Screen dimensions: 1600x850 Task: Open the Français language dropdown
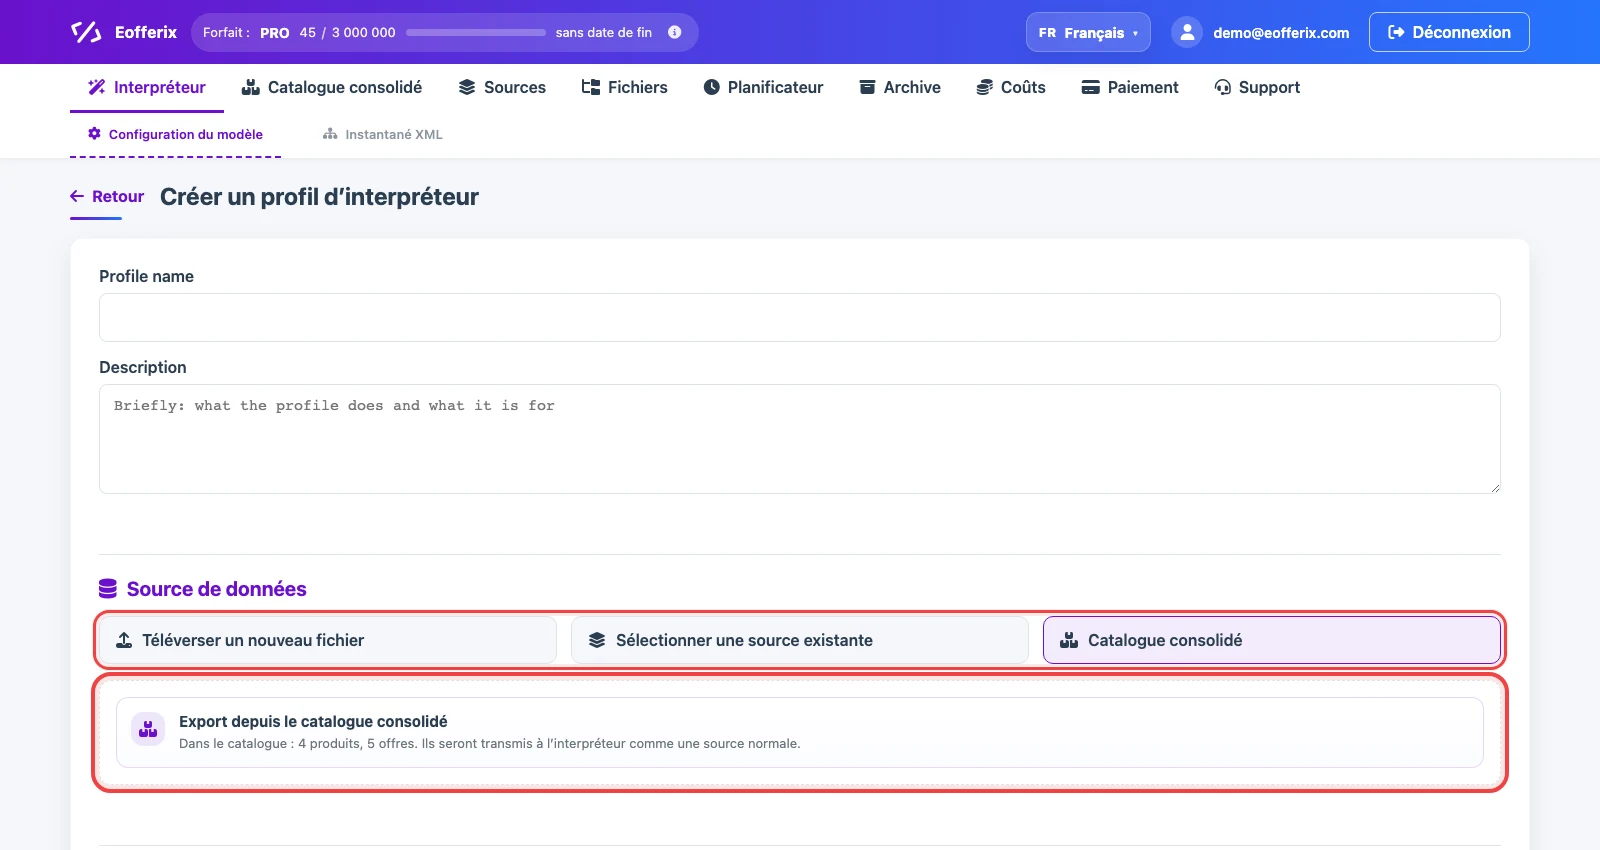coord(1088,32)
